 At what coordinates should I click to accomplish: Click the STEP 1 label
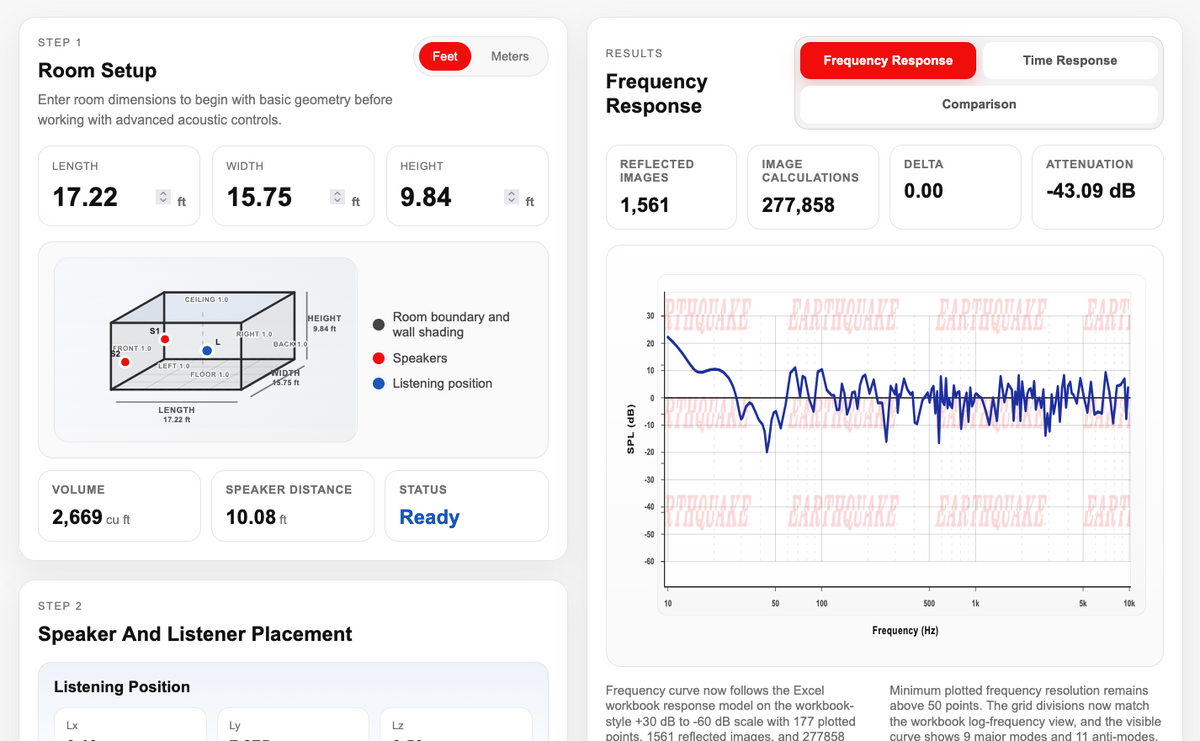[x=60, y=42]
